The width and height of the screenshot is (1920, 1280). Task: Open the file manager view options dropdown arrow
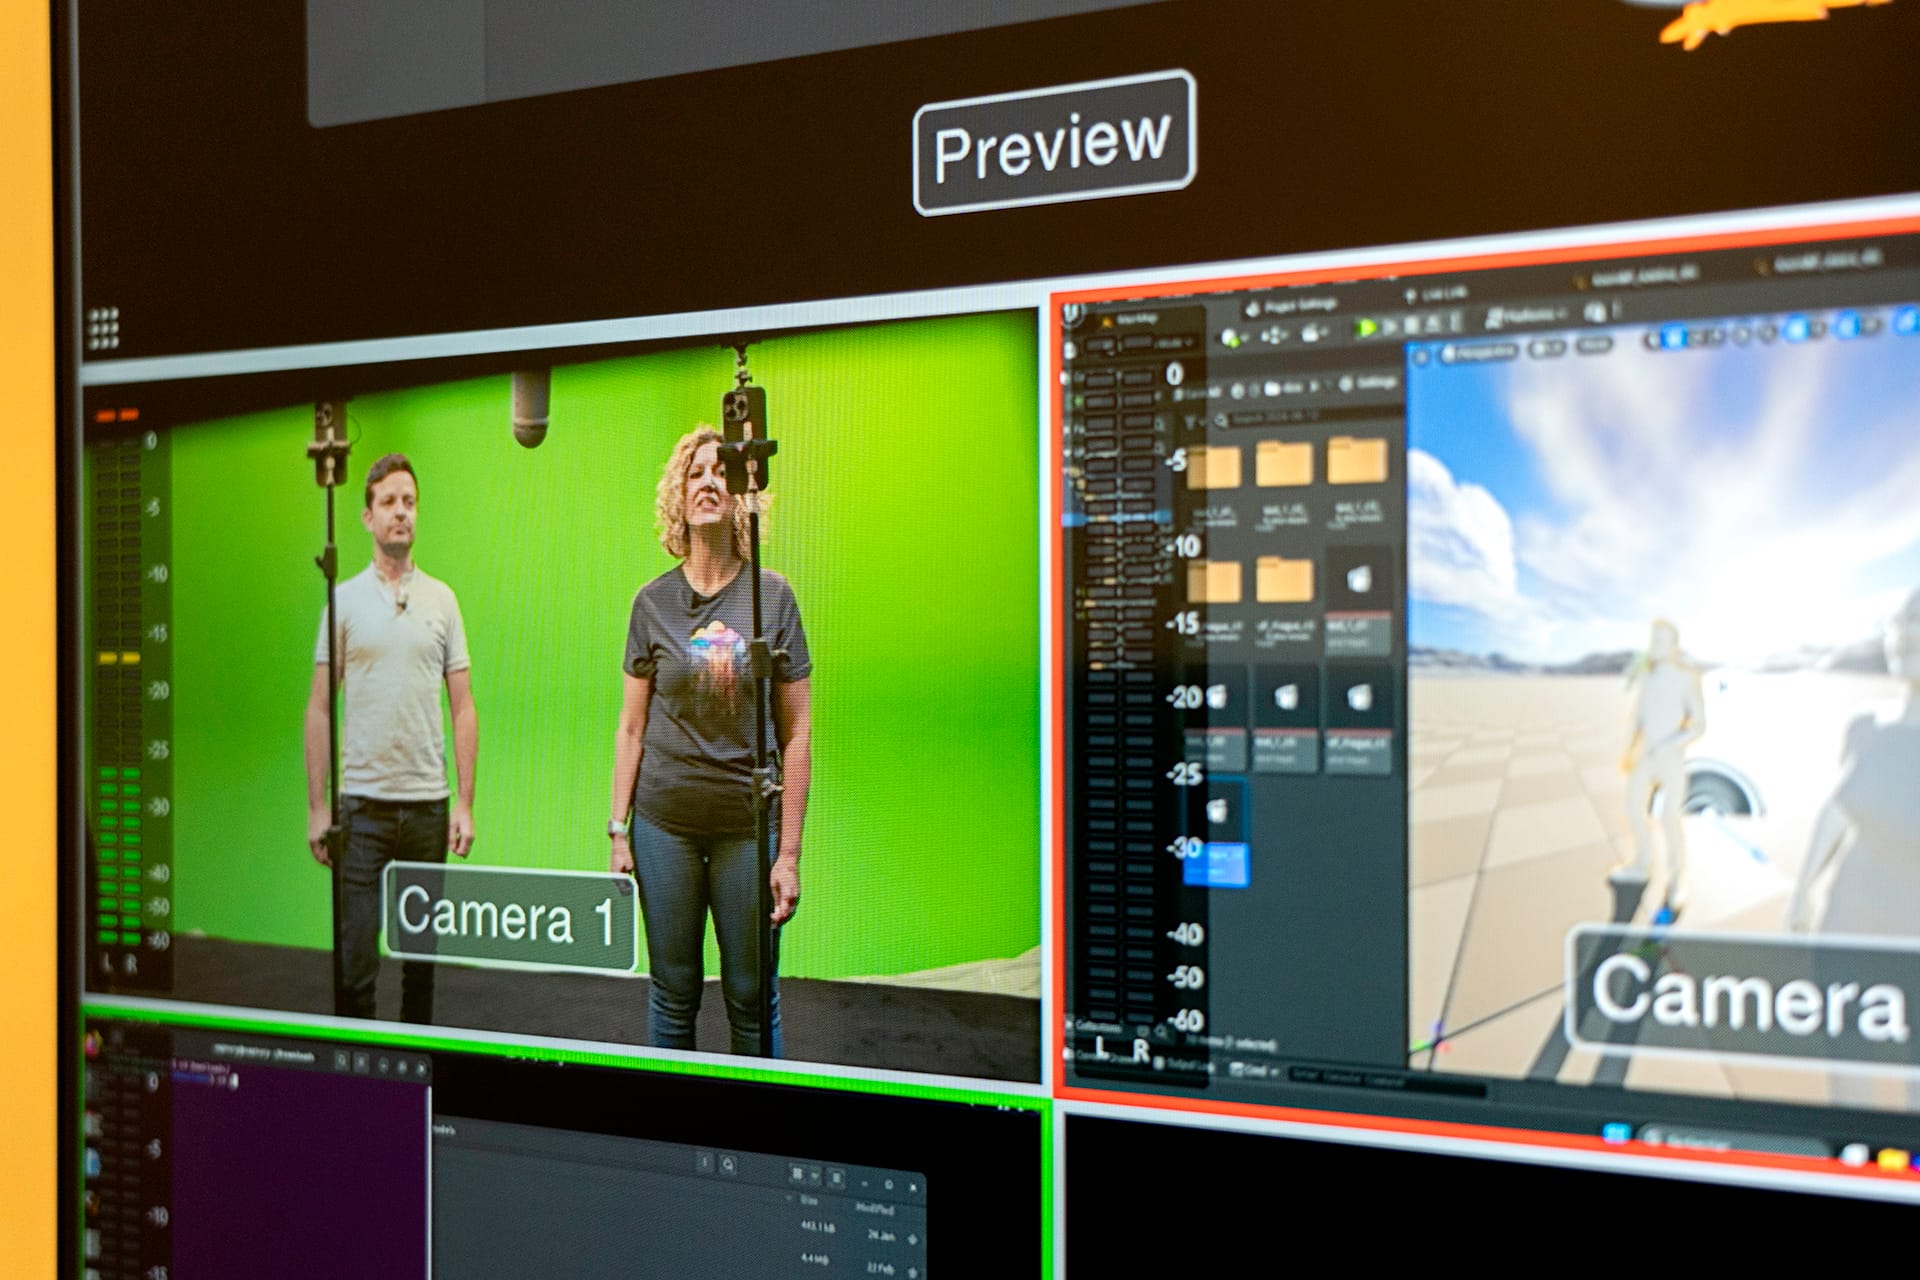pyautogui.click(x=815, y=1175)
